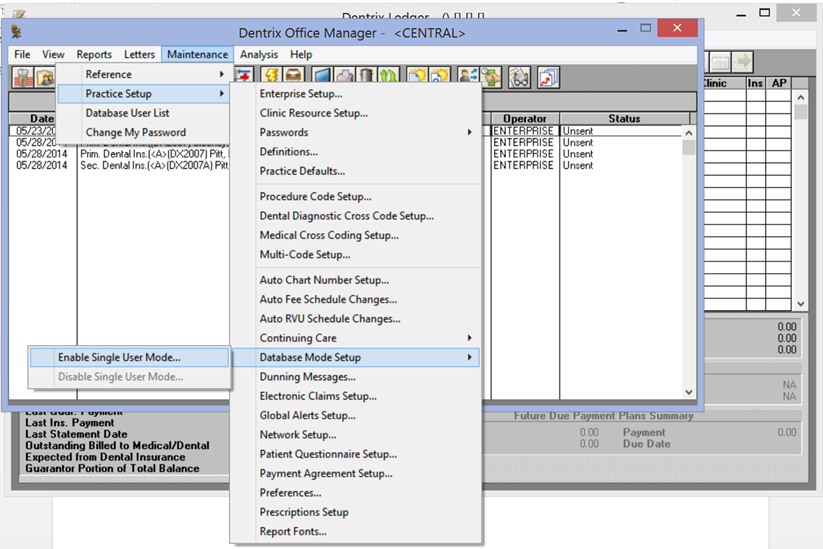Click Ledger window scrollbar down arrow

(800, 304)
